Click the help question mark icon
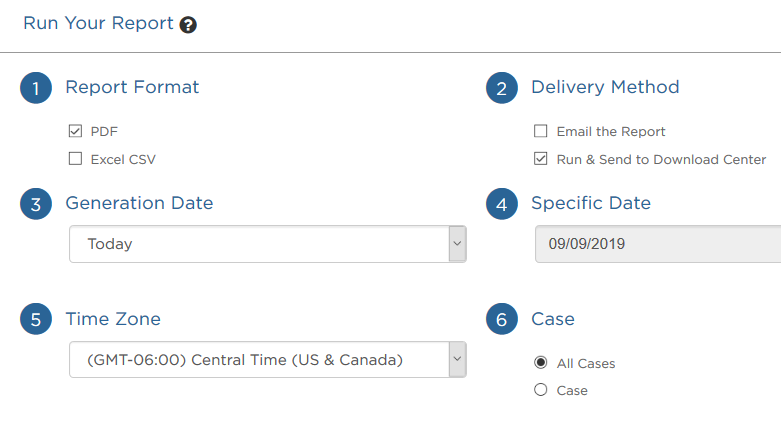The width and height of the screenshot is (781, 435). click(x=188, y=24)
